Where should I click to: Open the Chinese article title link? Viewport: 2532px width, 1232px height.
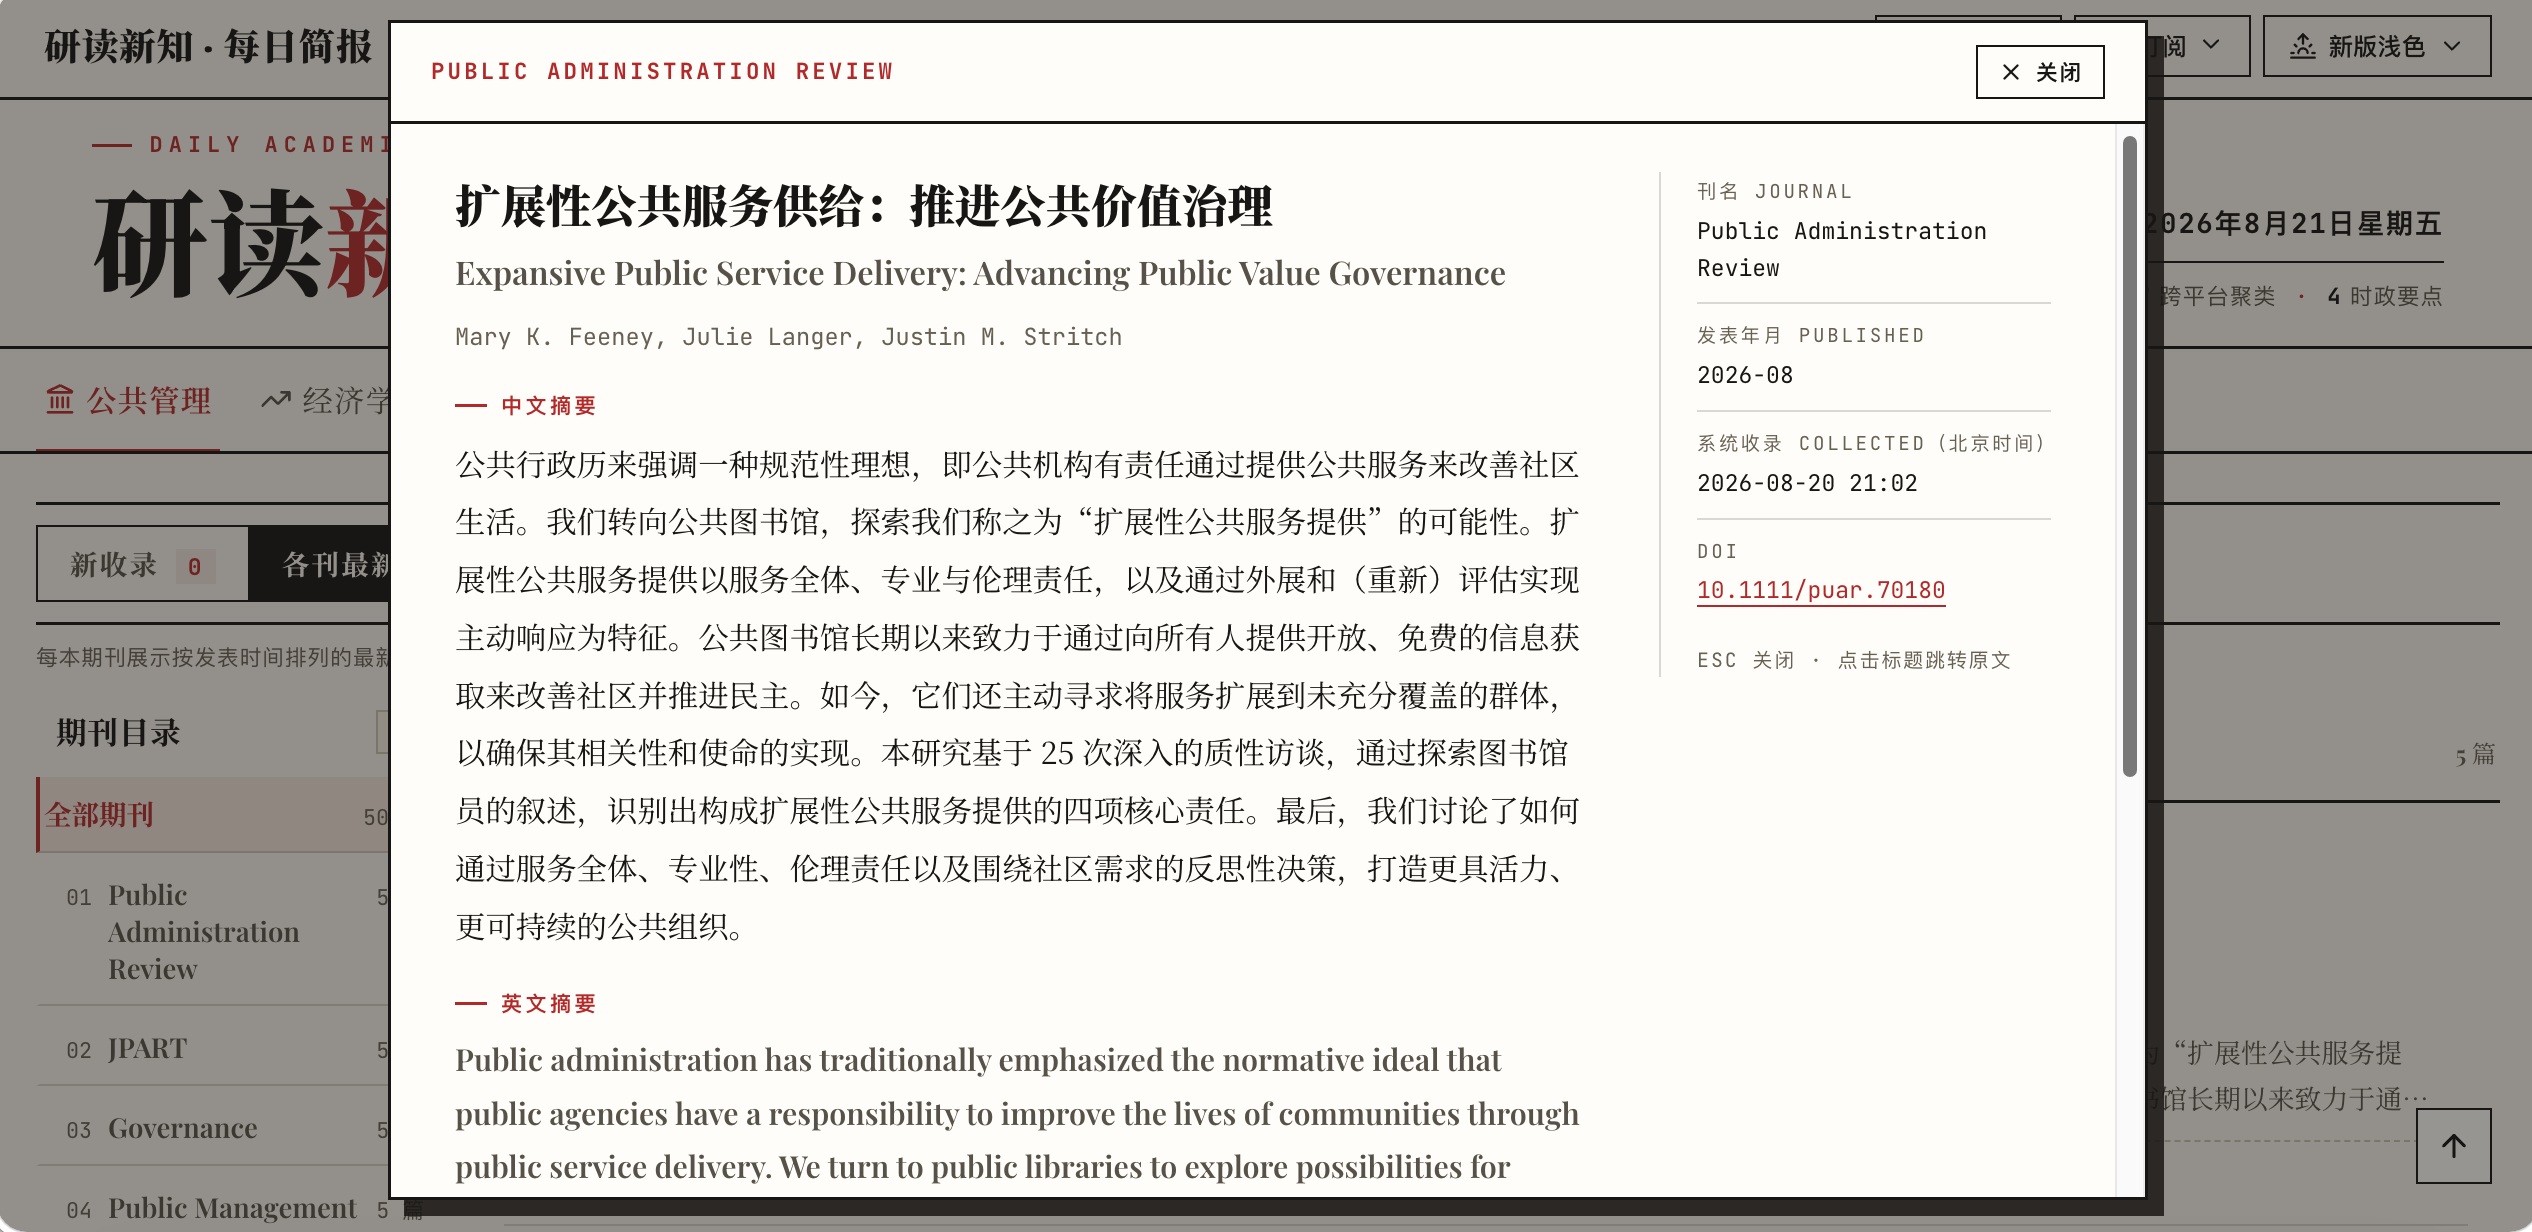coord(864,207)
